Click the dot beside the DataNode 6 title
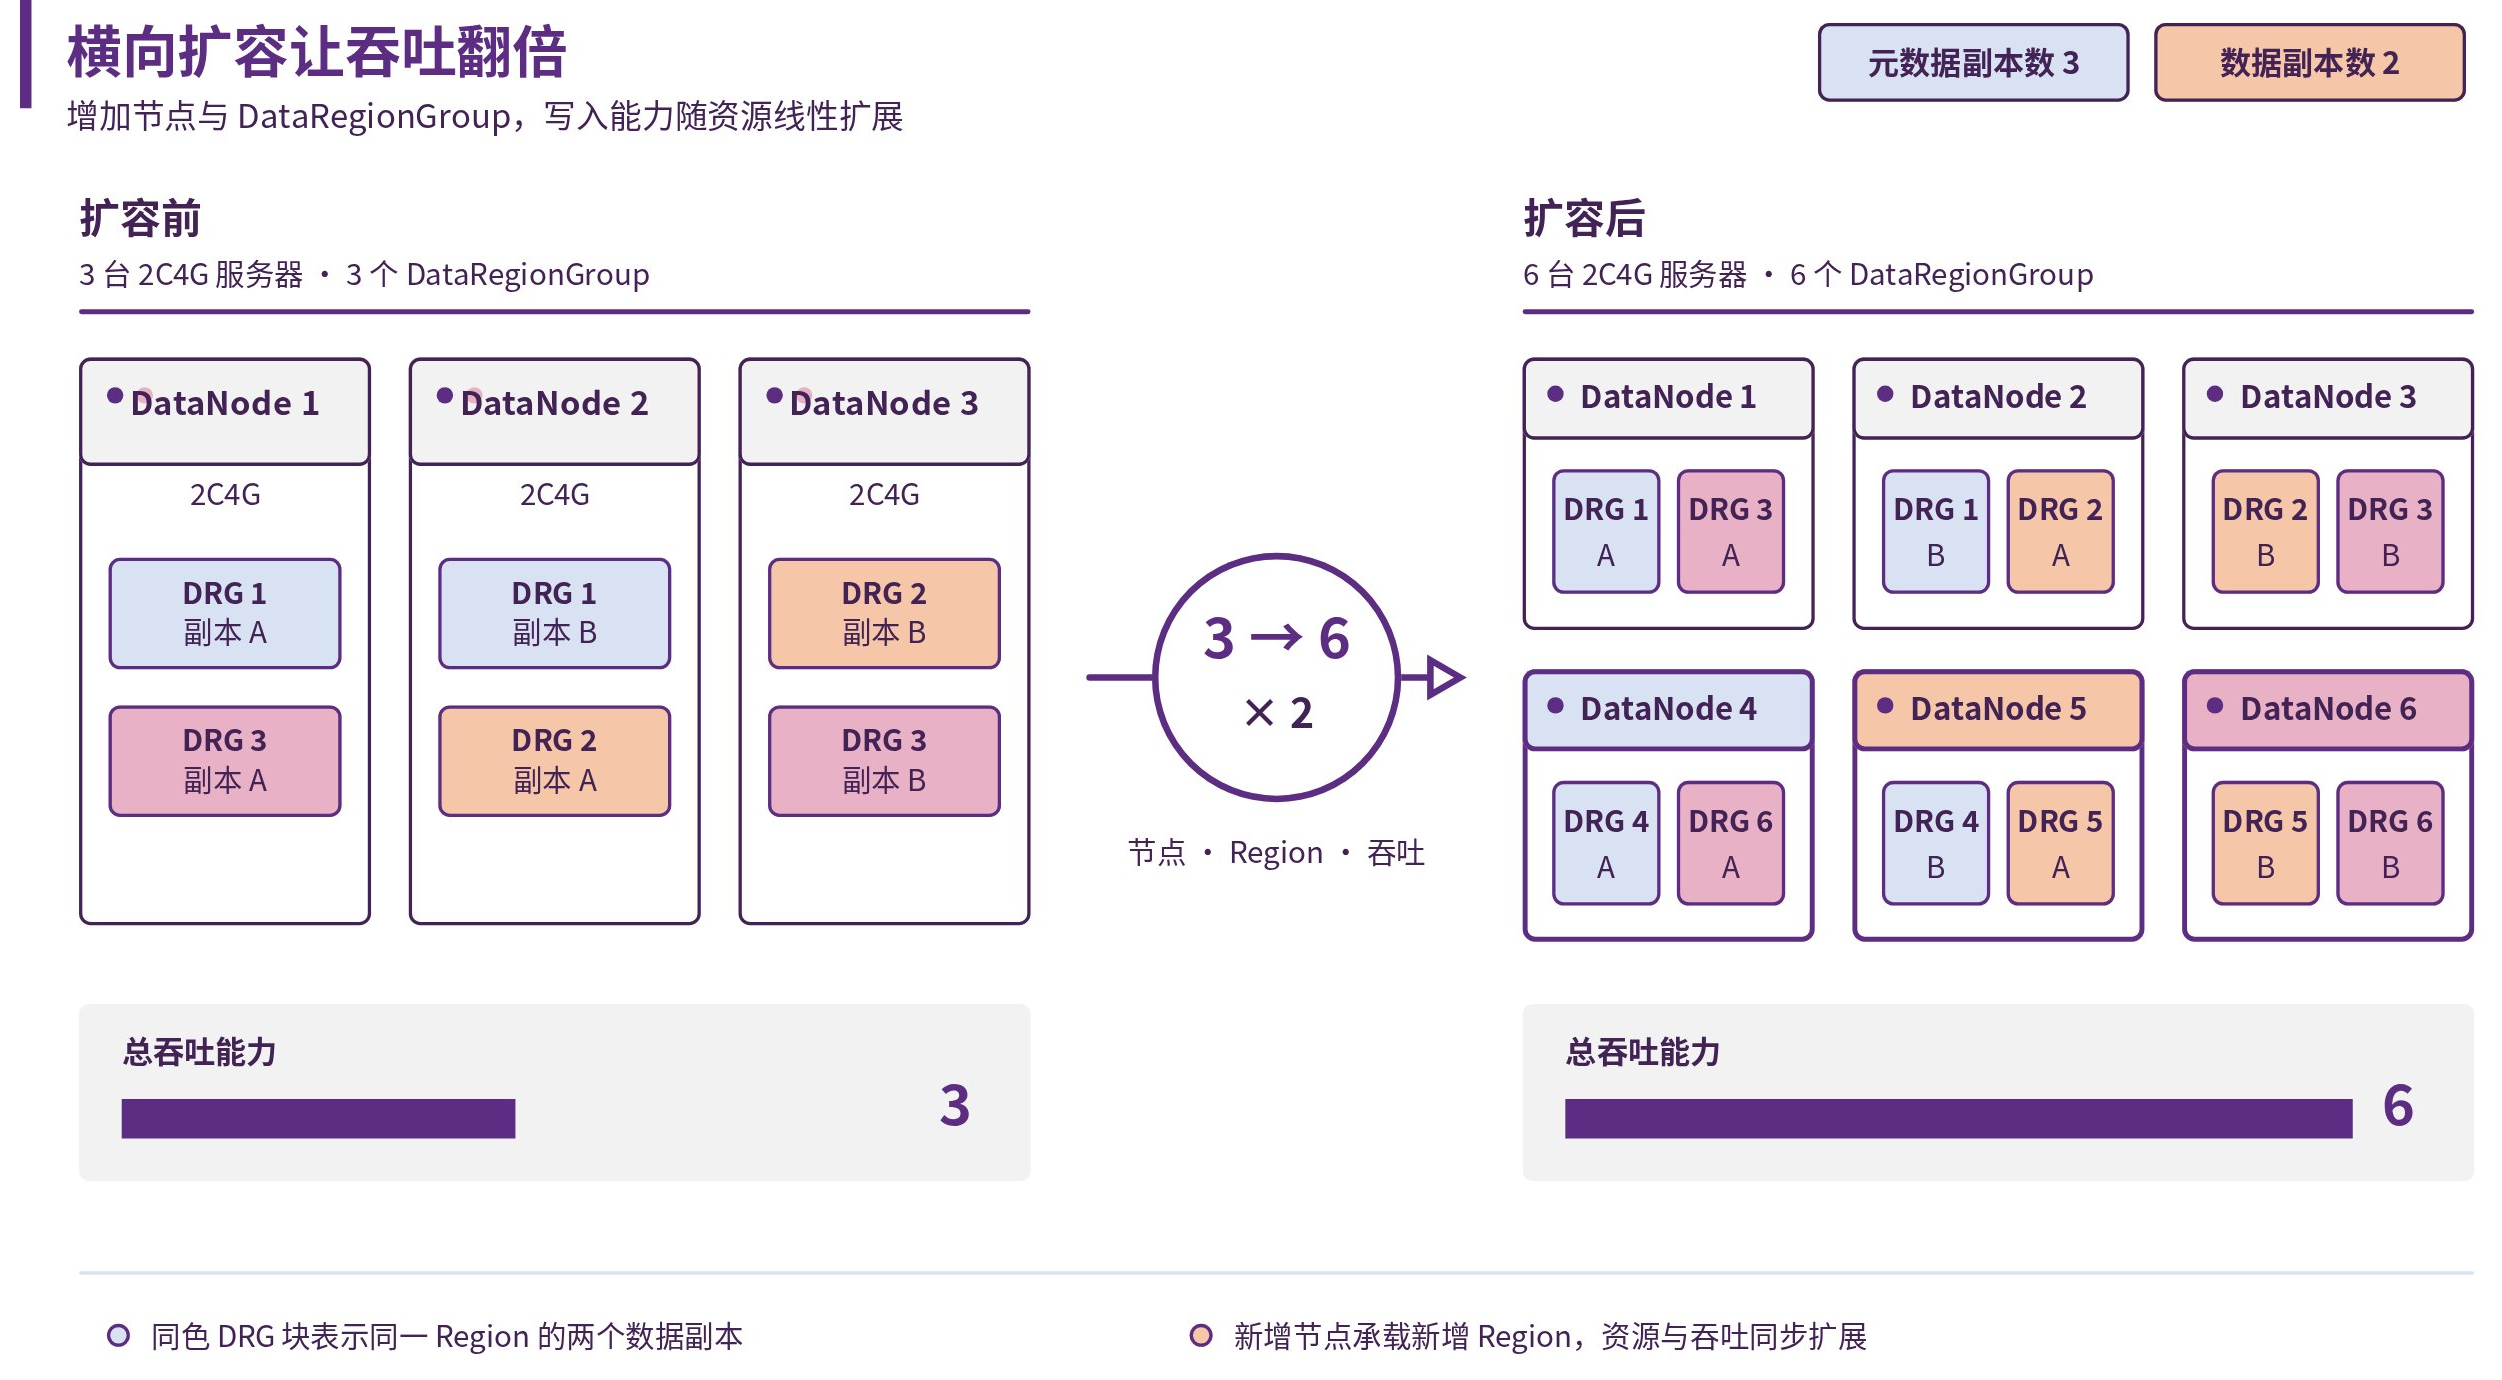Viewport: 2502px width, 1380px height. (2215, 706)
